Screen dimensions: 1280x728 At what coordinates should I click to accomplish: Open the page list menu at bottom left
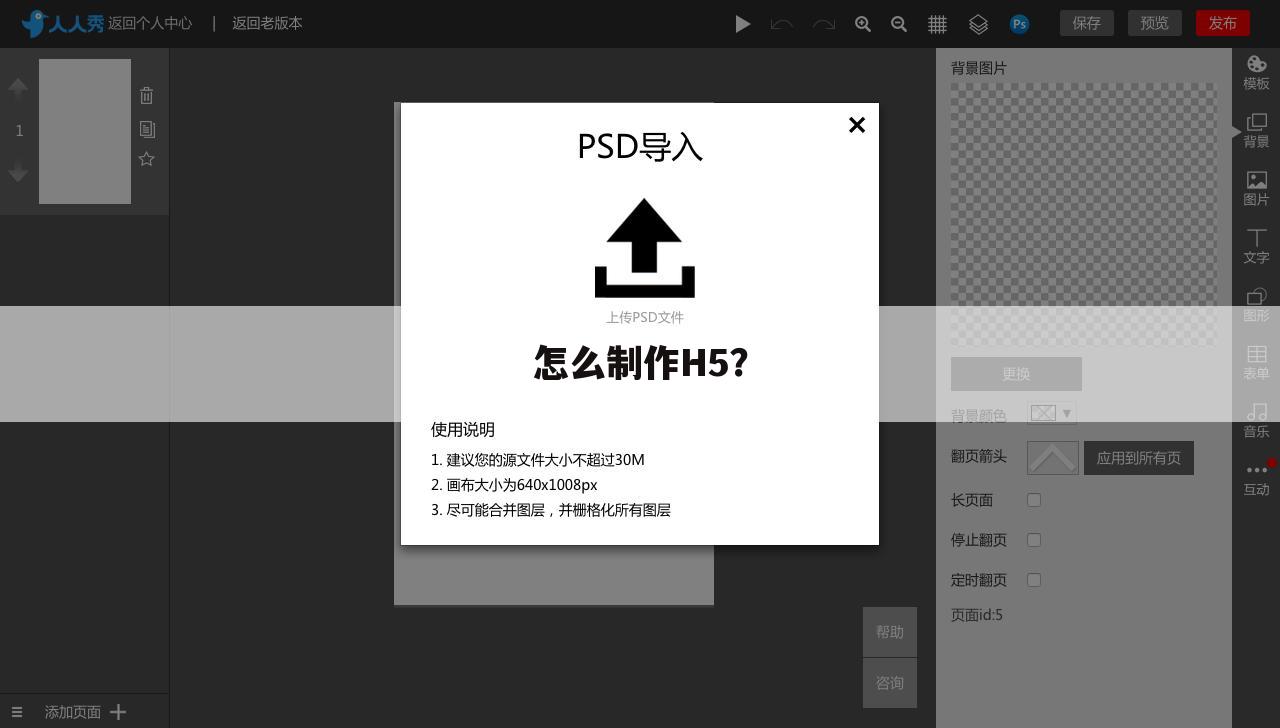(x=17, y=711)
